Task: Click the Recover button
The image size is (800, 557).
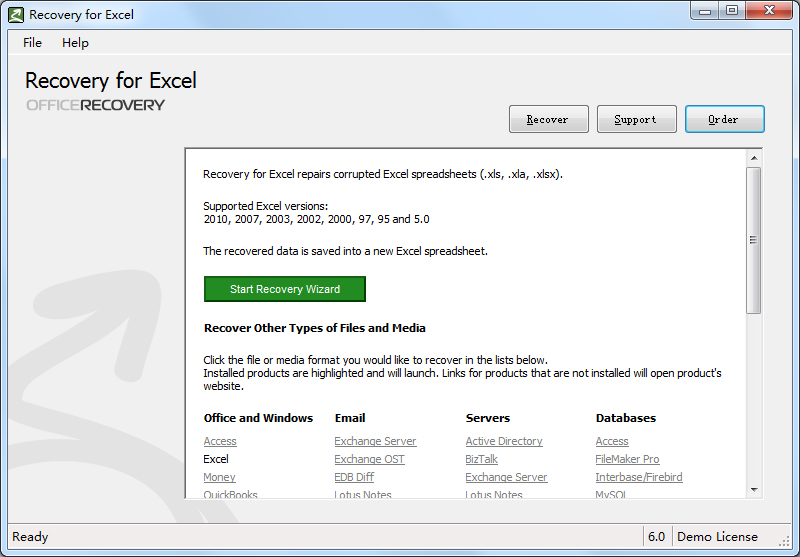Action: click(548, 119)
